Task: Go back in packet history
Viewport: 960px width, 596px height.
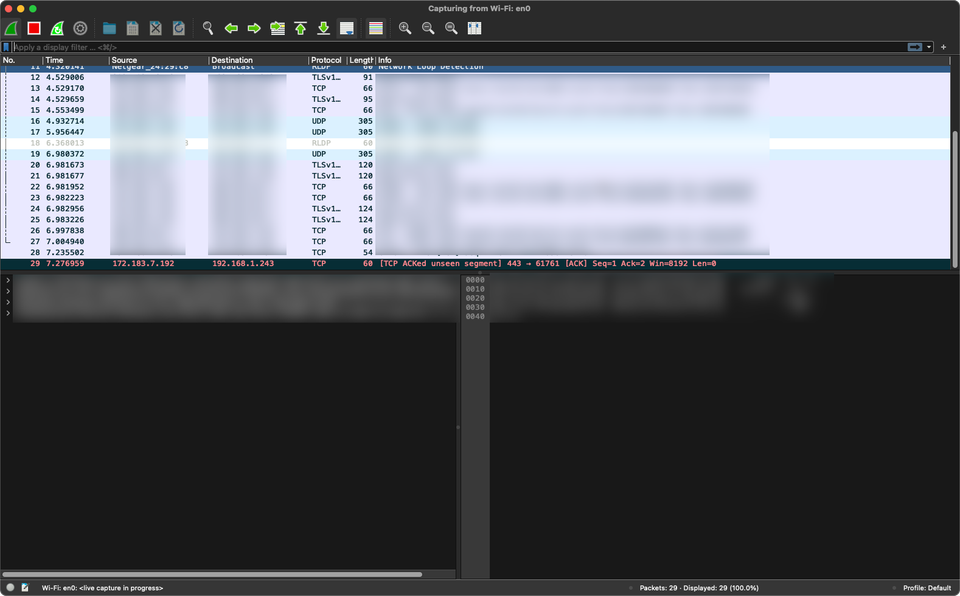Action: tap(231, 28)
